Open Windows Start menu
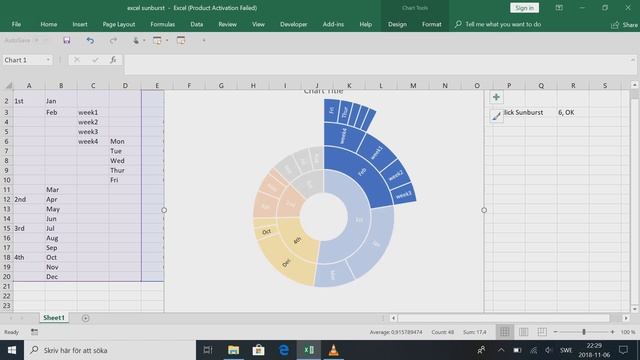640x360 pixels. 12,350
